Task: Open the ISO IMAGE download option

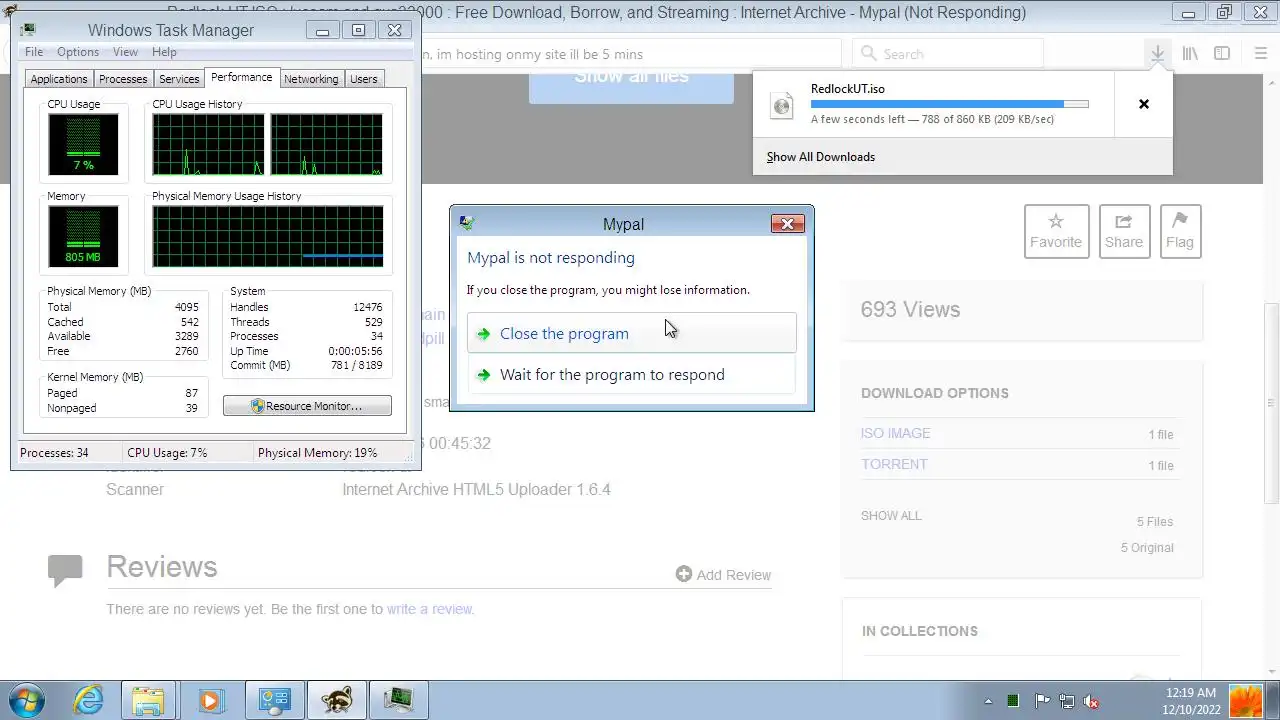Action: [896, 433]
